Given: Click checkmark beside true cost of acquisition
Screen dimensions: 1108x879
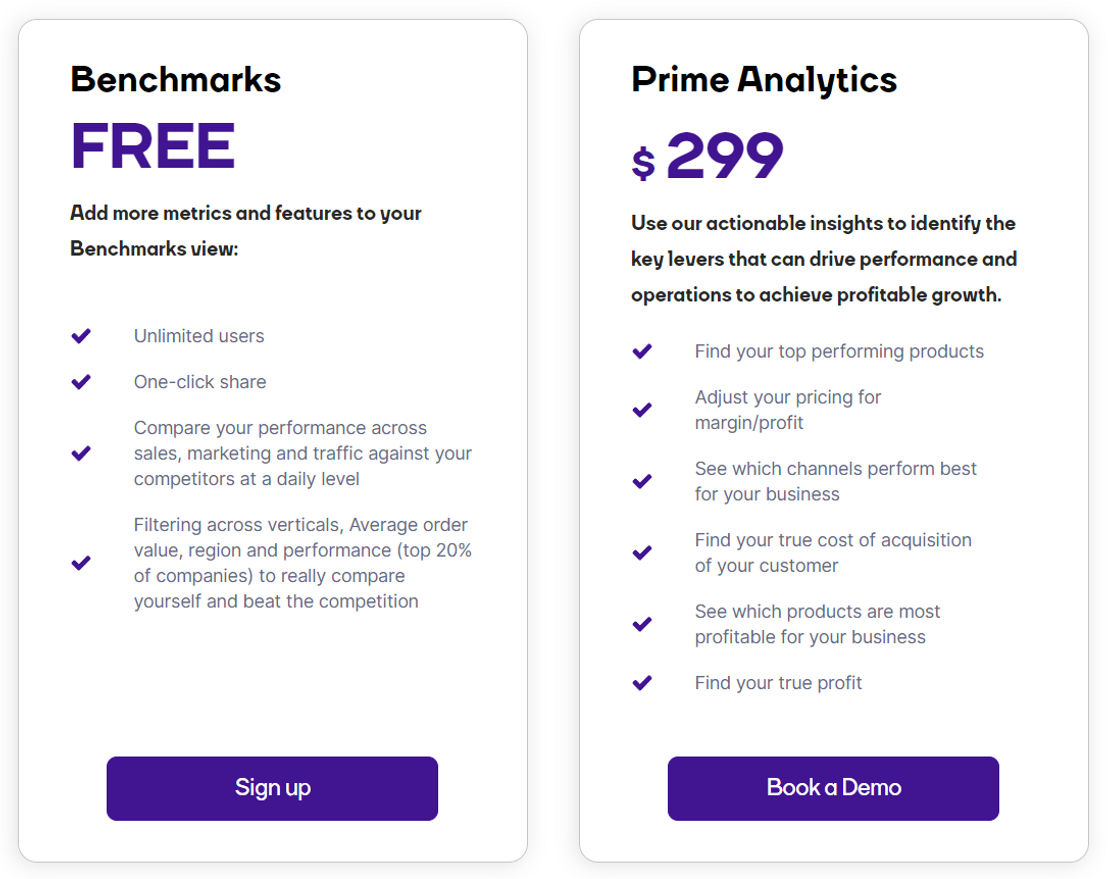Looking at the screenshot, I should click(x=642, y=553).
